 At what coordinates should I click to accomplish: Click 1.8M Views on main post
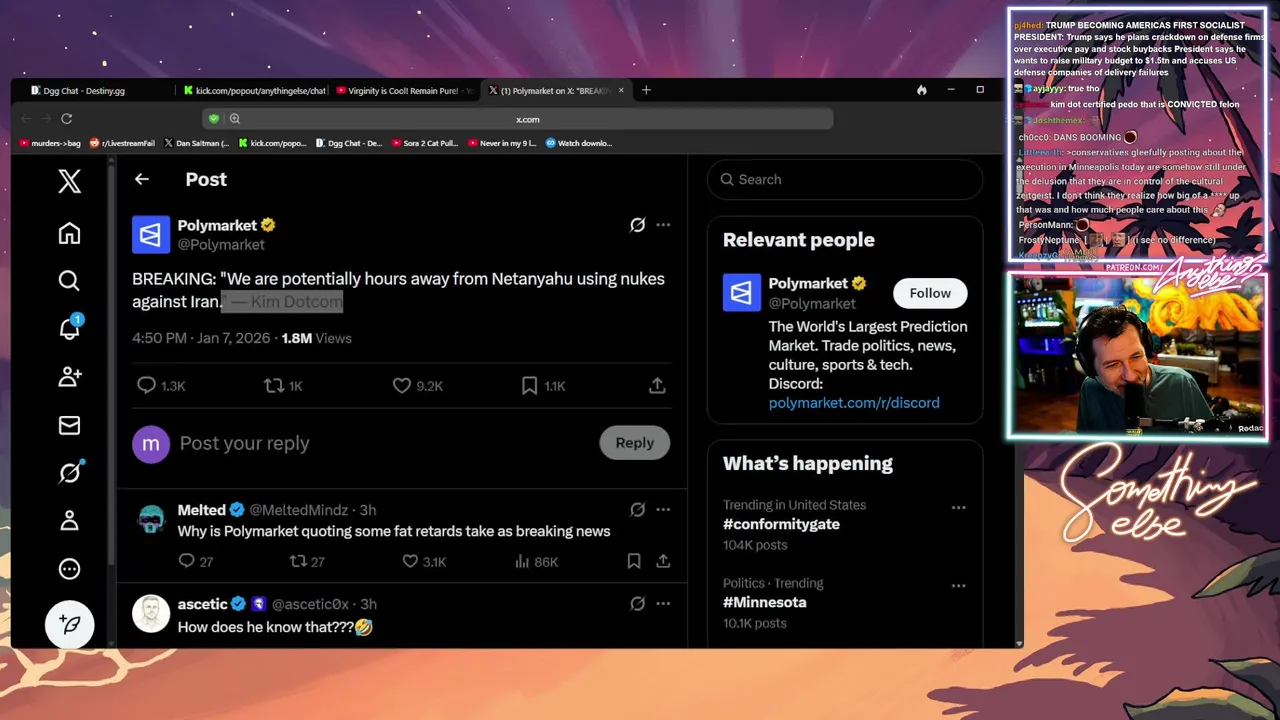pyautogui.click(x=316, y=338)
